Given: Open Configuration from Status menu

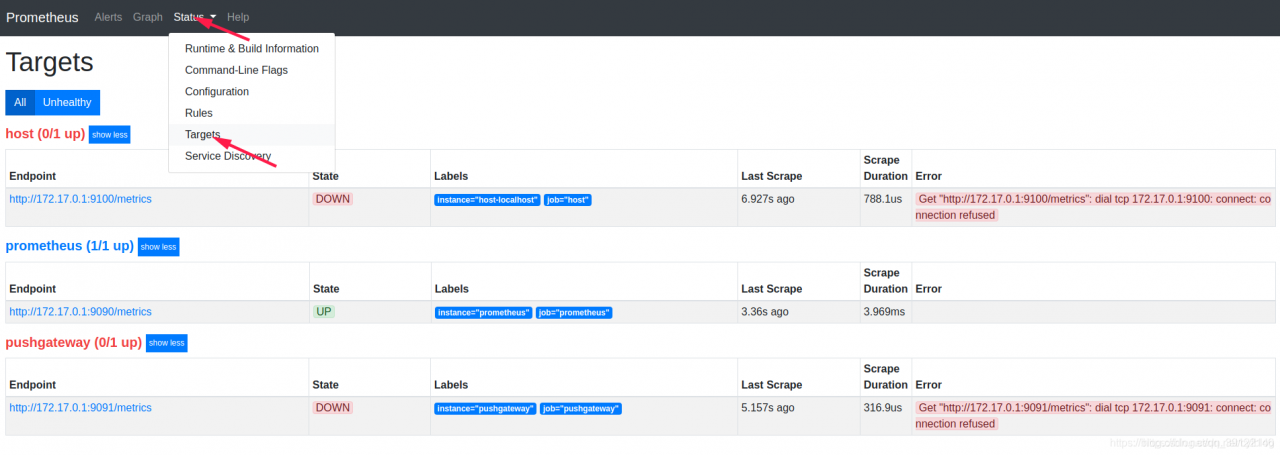Looking at the screenshot, I should click(217, 92).
